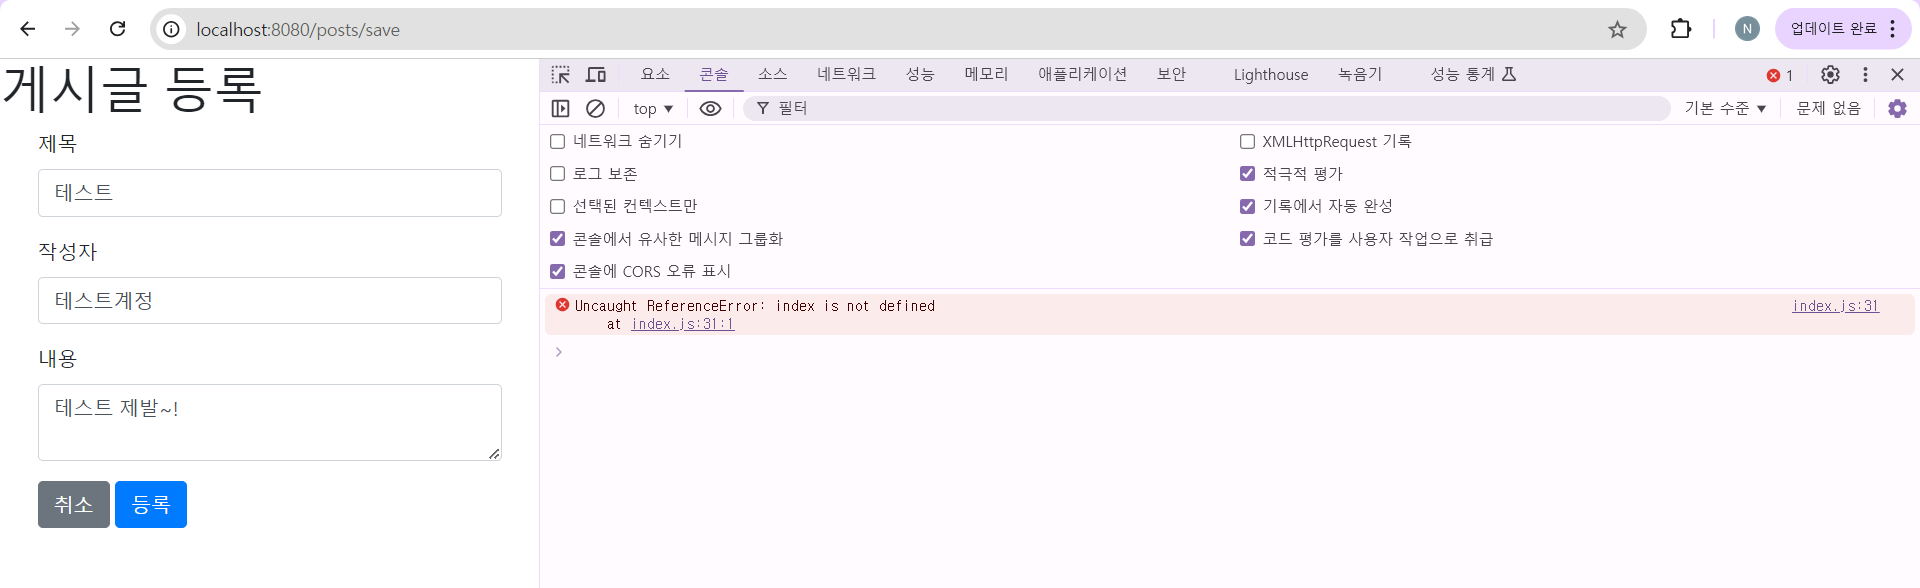
Task: Uncheck 콘솔에 CORS 오류 표시
Action: click(x=558, y=272)
